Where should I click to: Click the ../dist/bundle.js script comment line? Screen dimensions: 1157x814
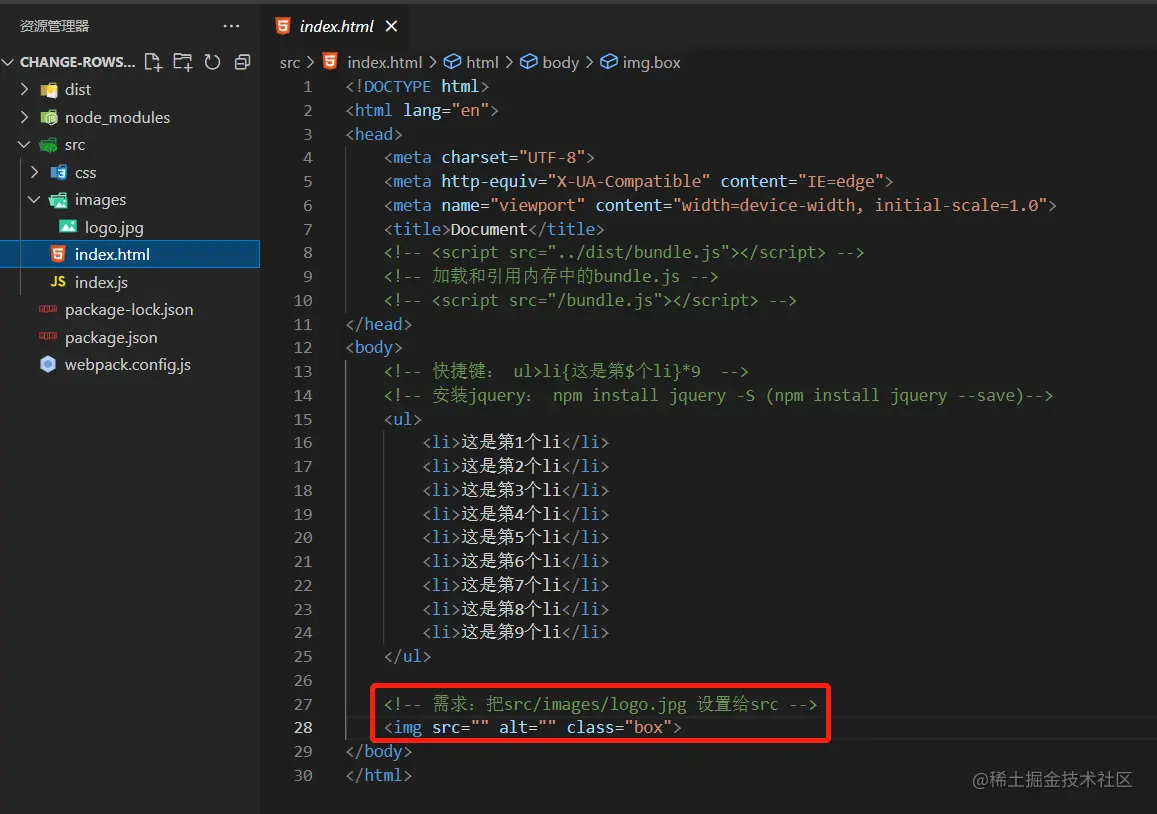pyautogui.click(x=624, y=253)
